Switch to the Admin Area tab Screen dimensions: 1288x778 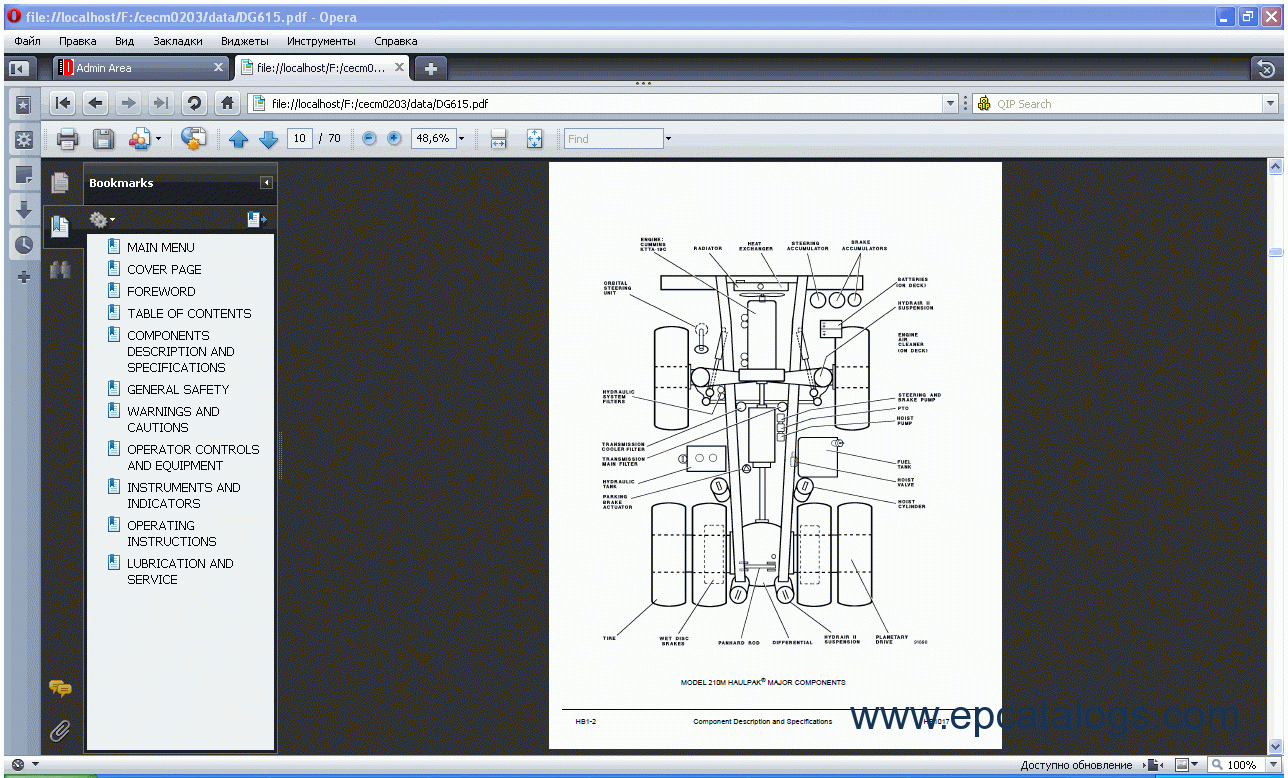point(140,68)
